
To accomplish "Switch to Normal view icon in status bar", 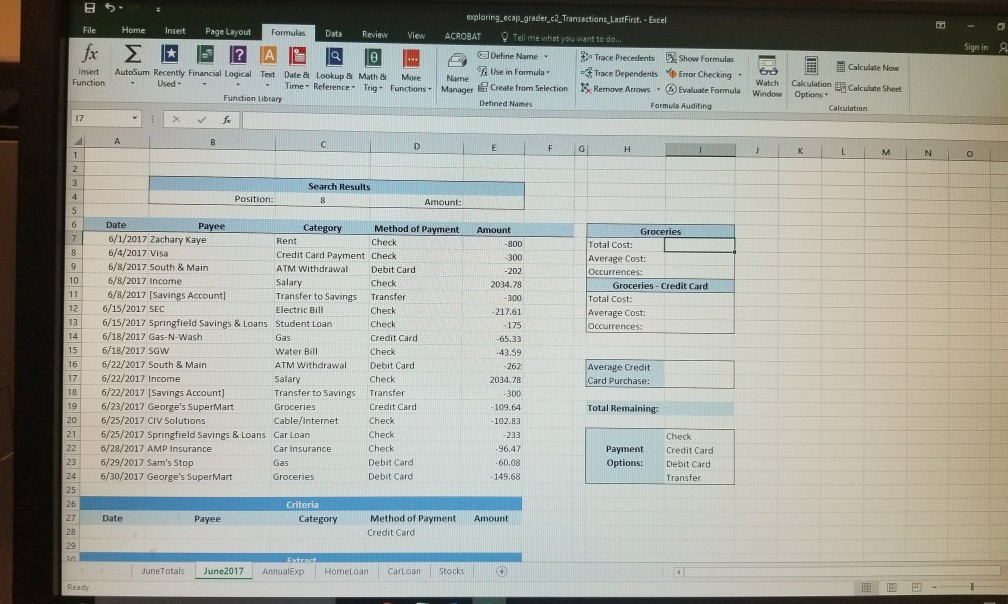I will point(866,587).
